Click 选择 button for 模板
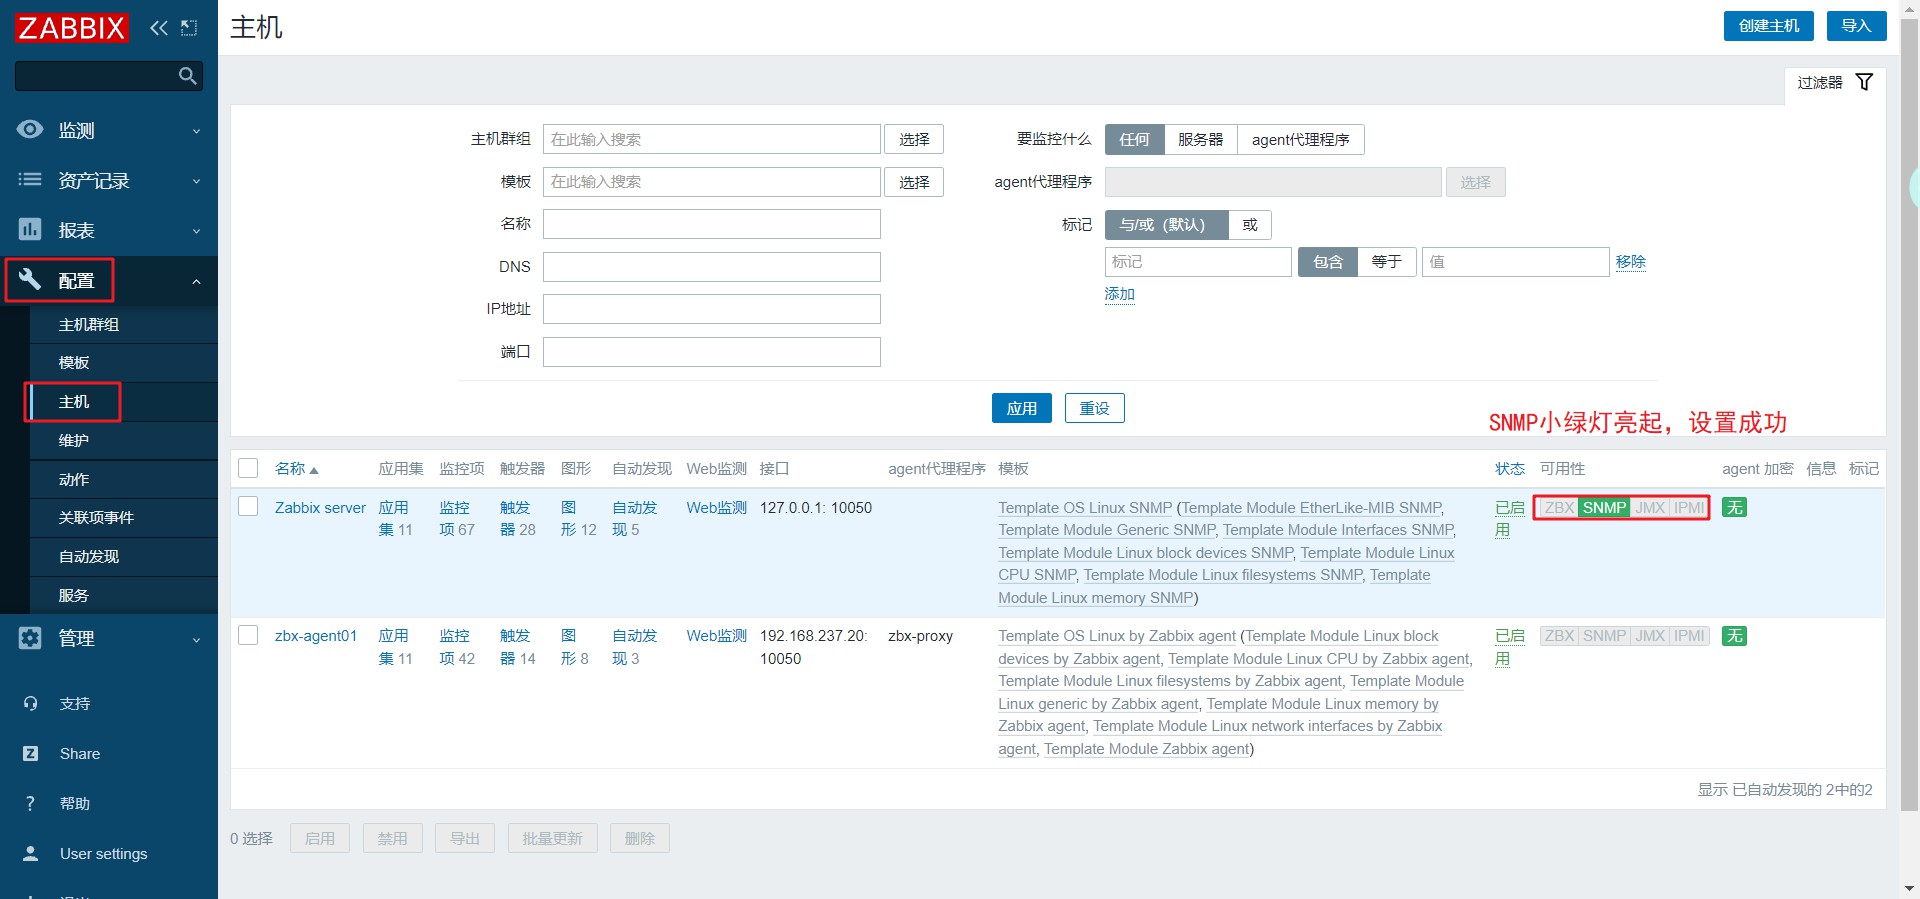The width and height of the screenshot is (1920, 899). (x=914, y=182)
